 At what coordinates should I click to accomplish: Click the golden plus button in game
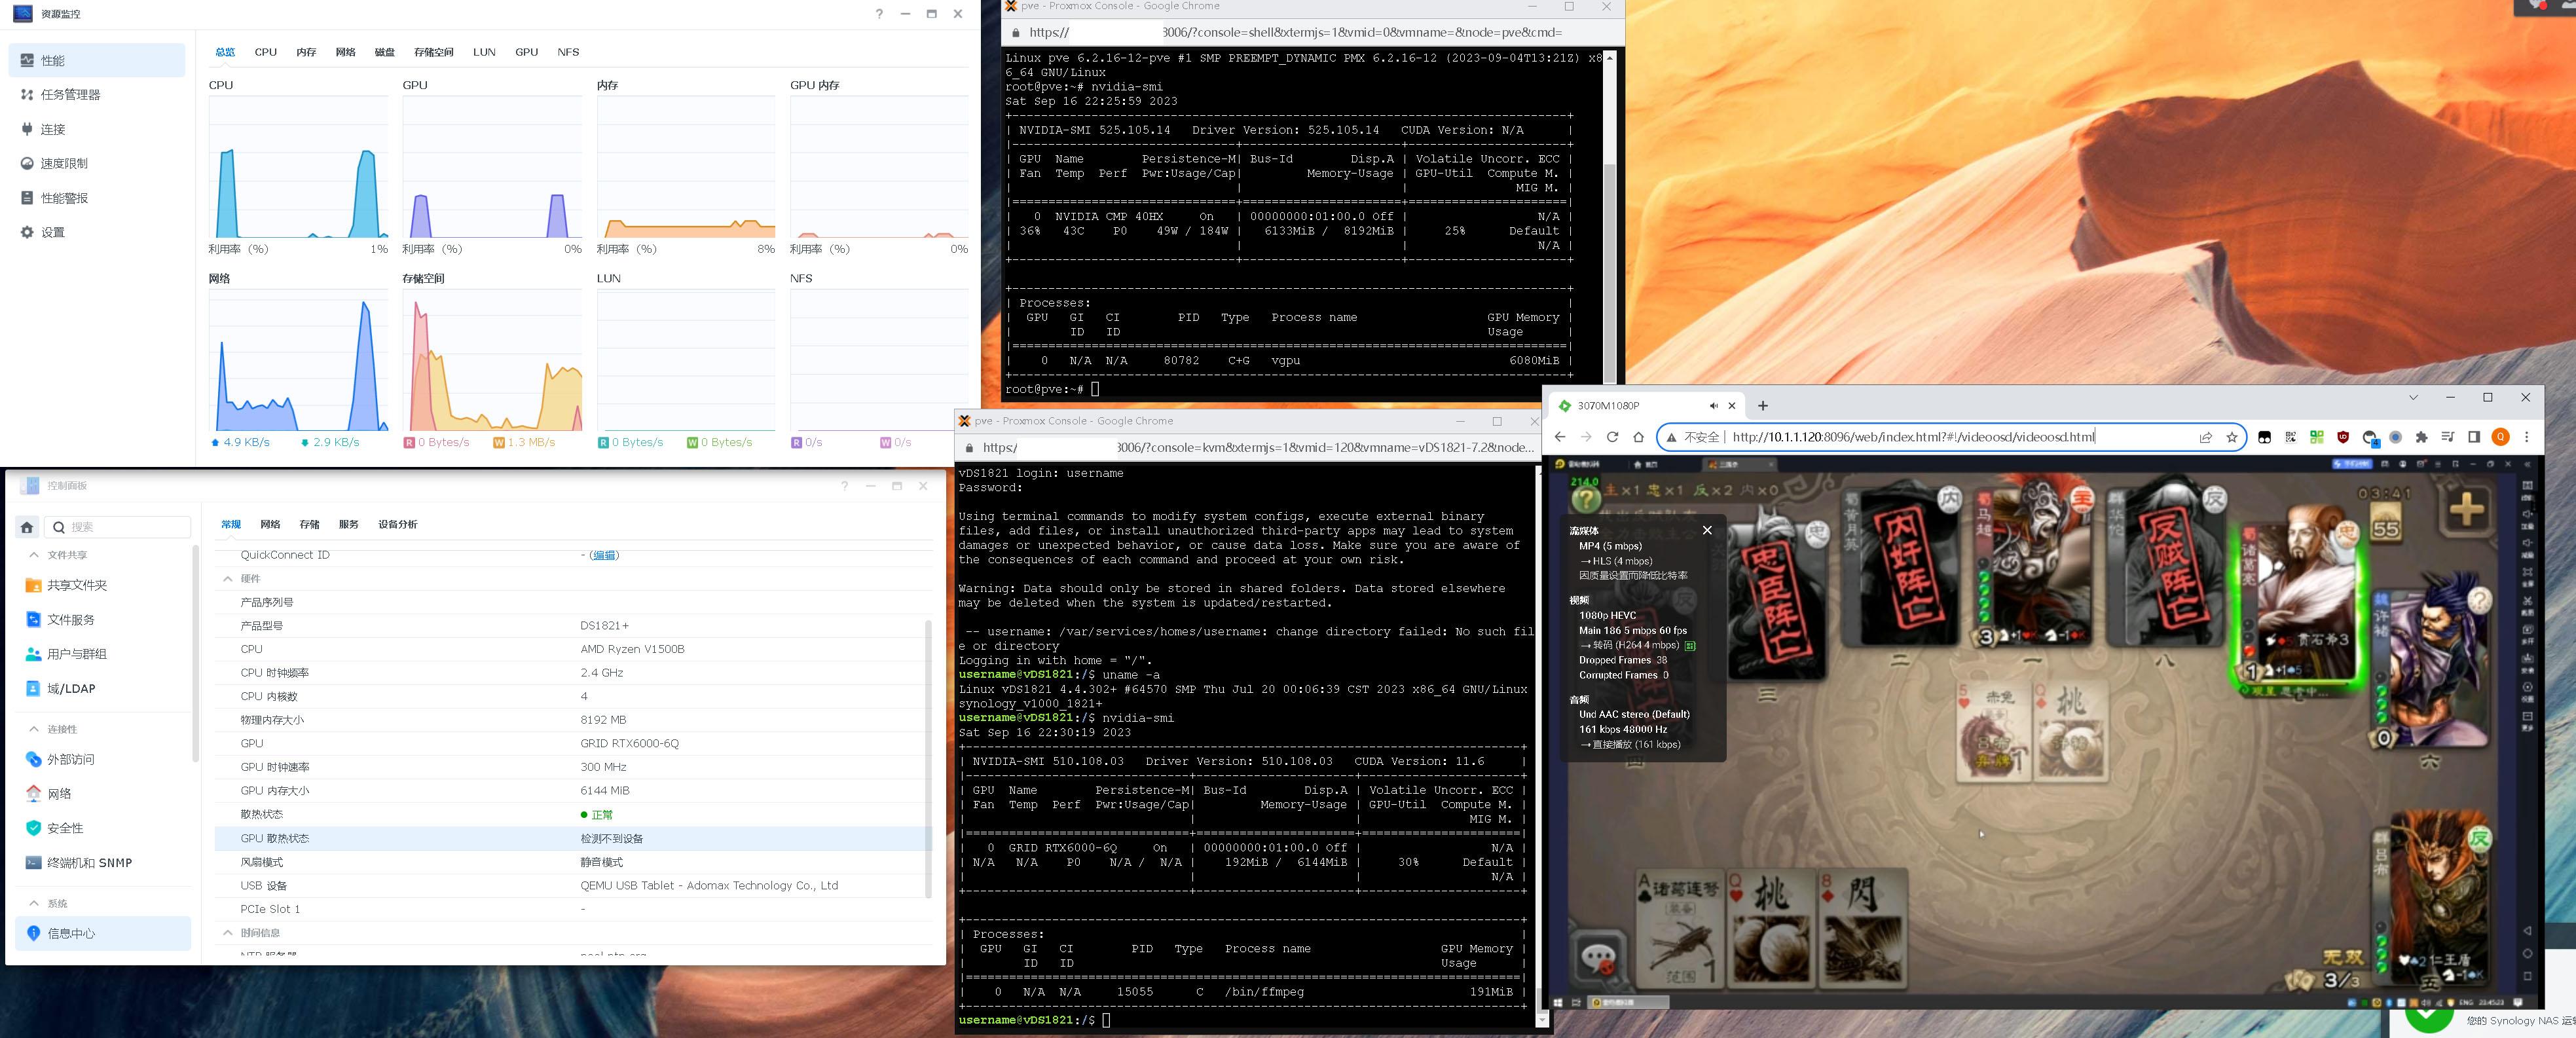click(2467, 509)
